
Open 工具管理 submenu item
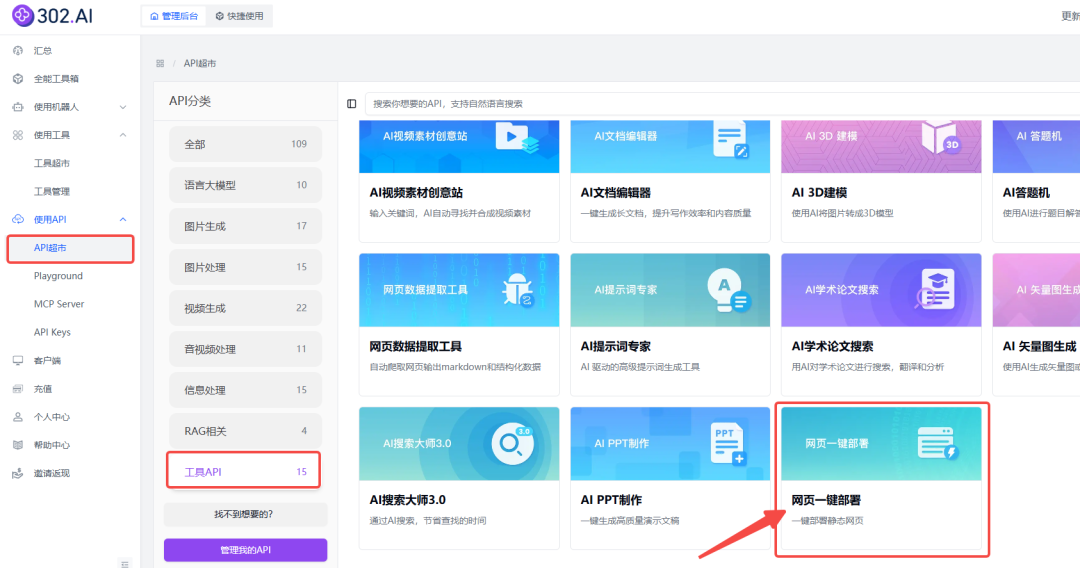[52, 191]
